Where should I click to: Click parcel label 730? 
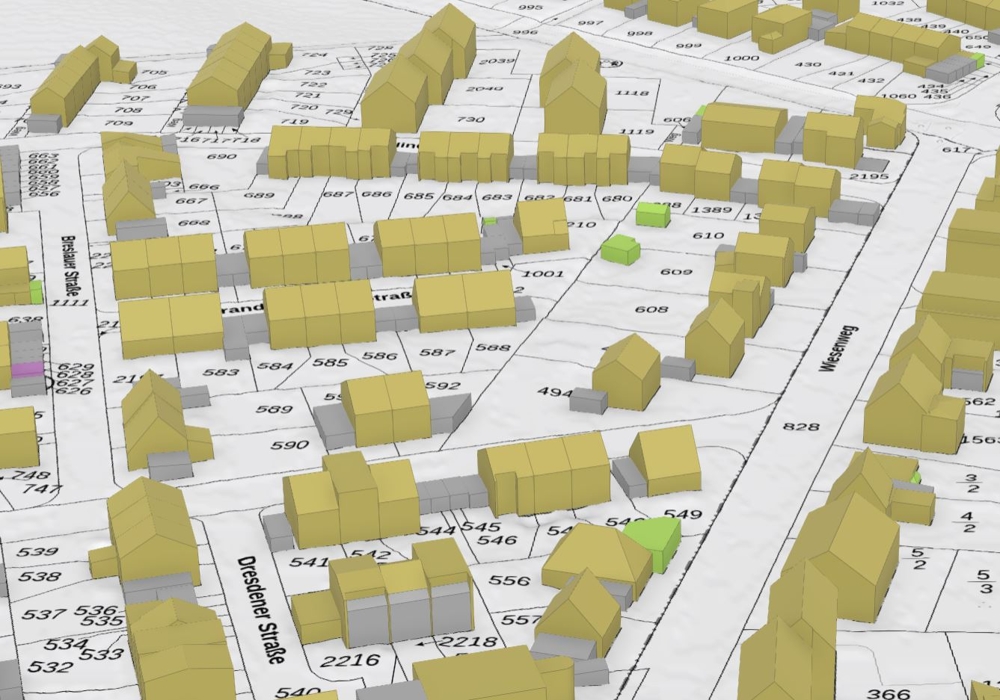click(x=469, y=120)
